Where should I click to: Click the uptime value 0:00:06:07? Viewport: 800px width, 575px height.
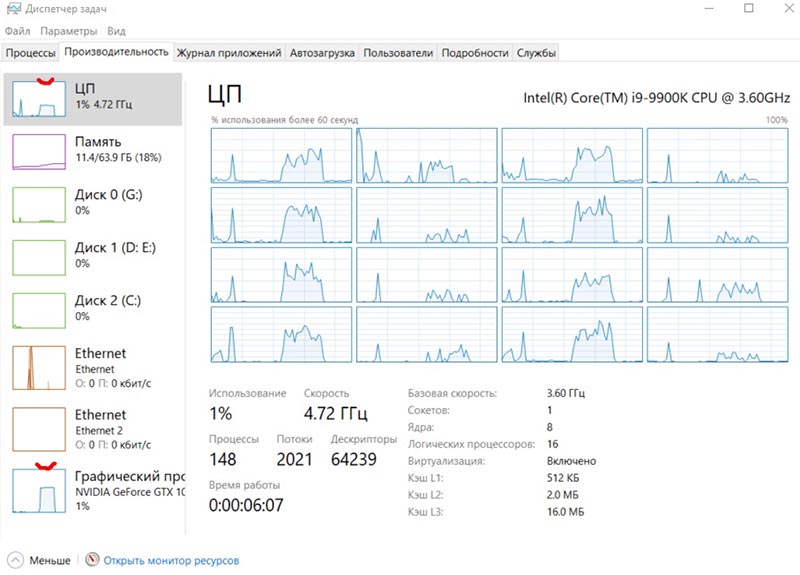point(246,505)
